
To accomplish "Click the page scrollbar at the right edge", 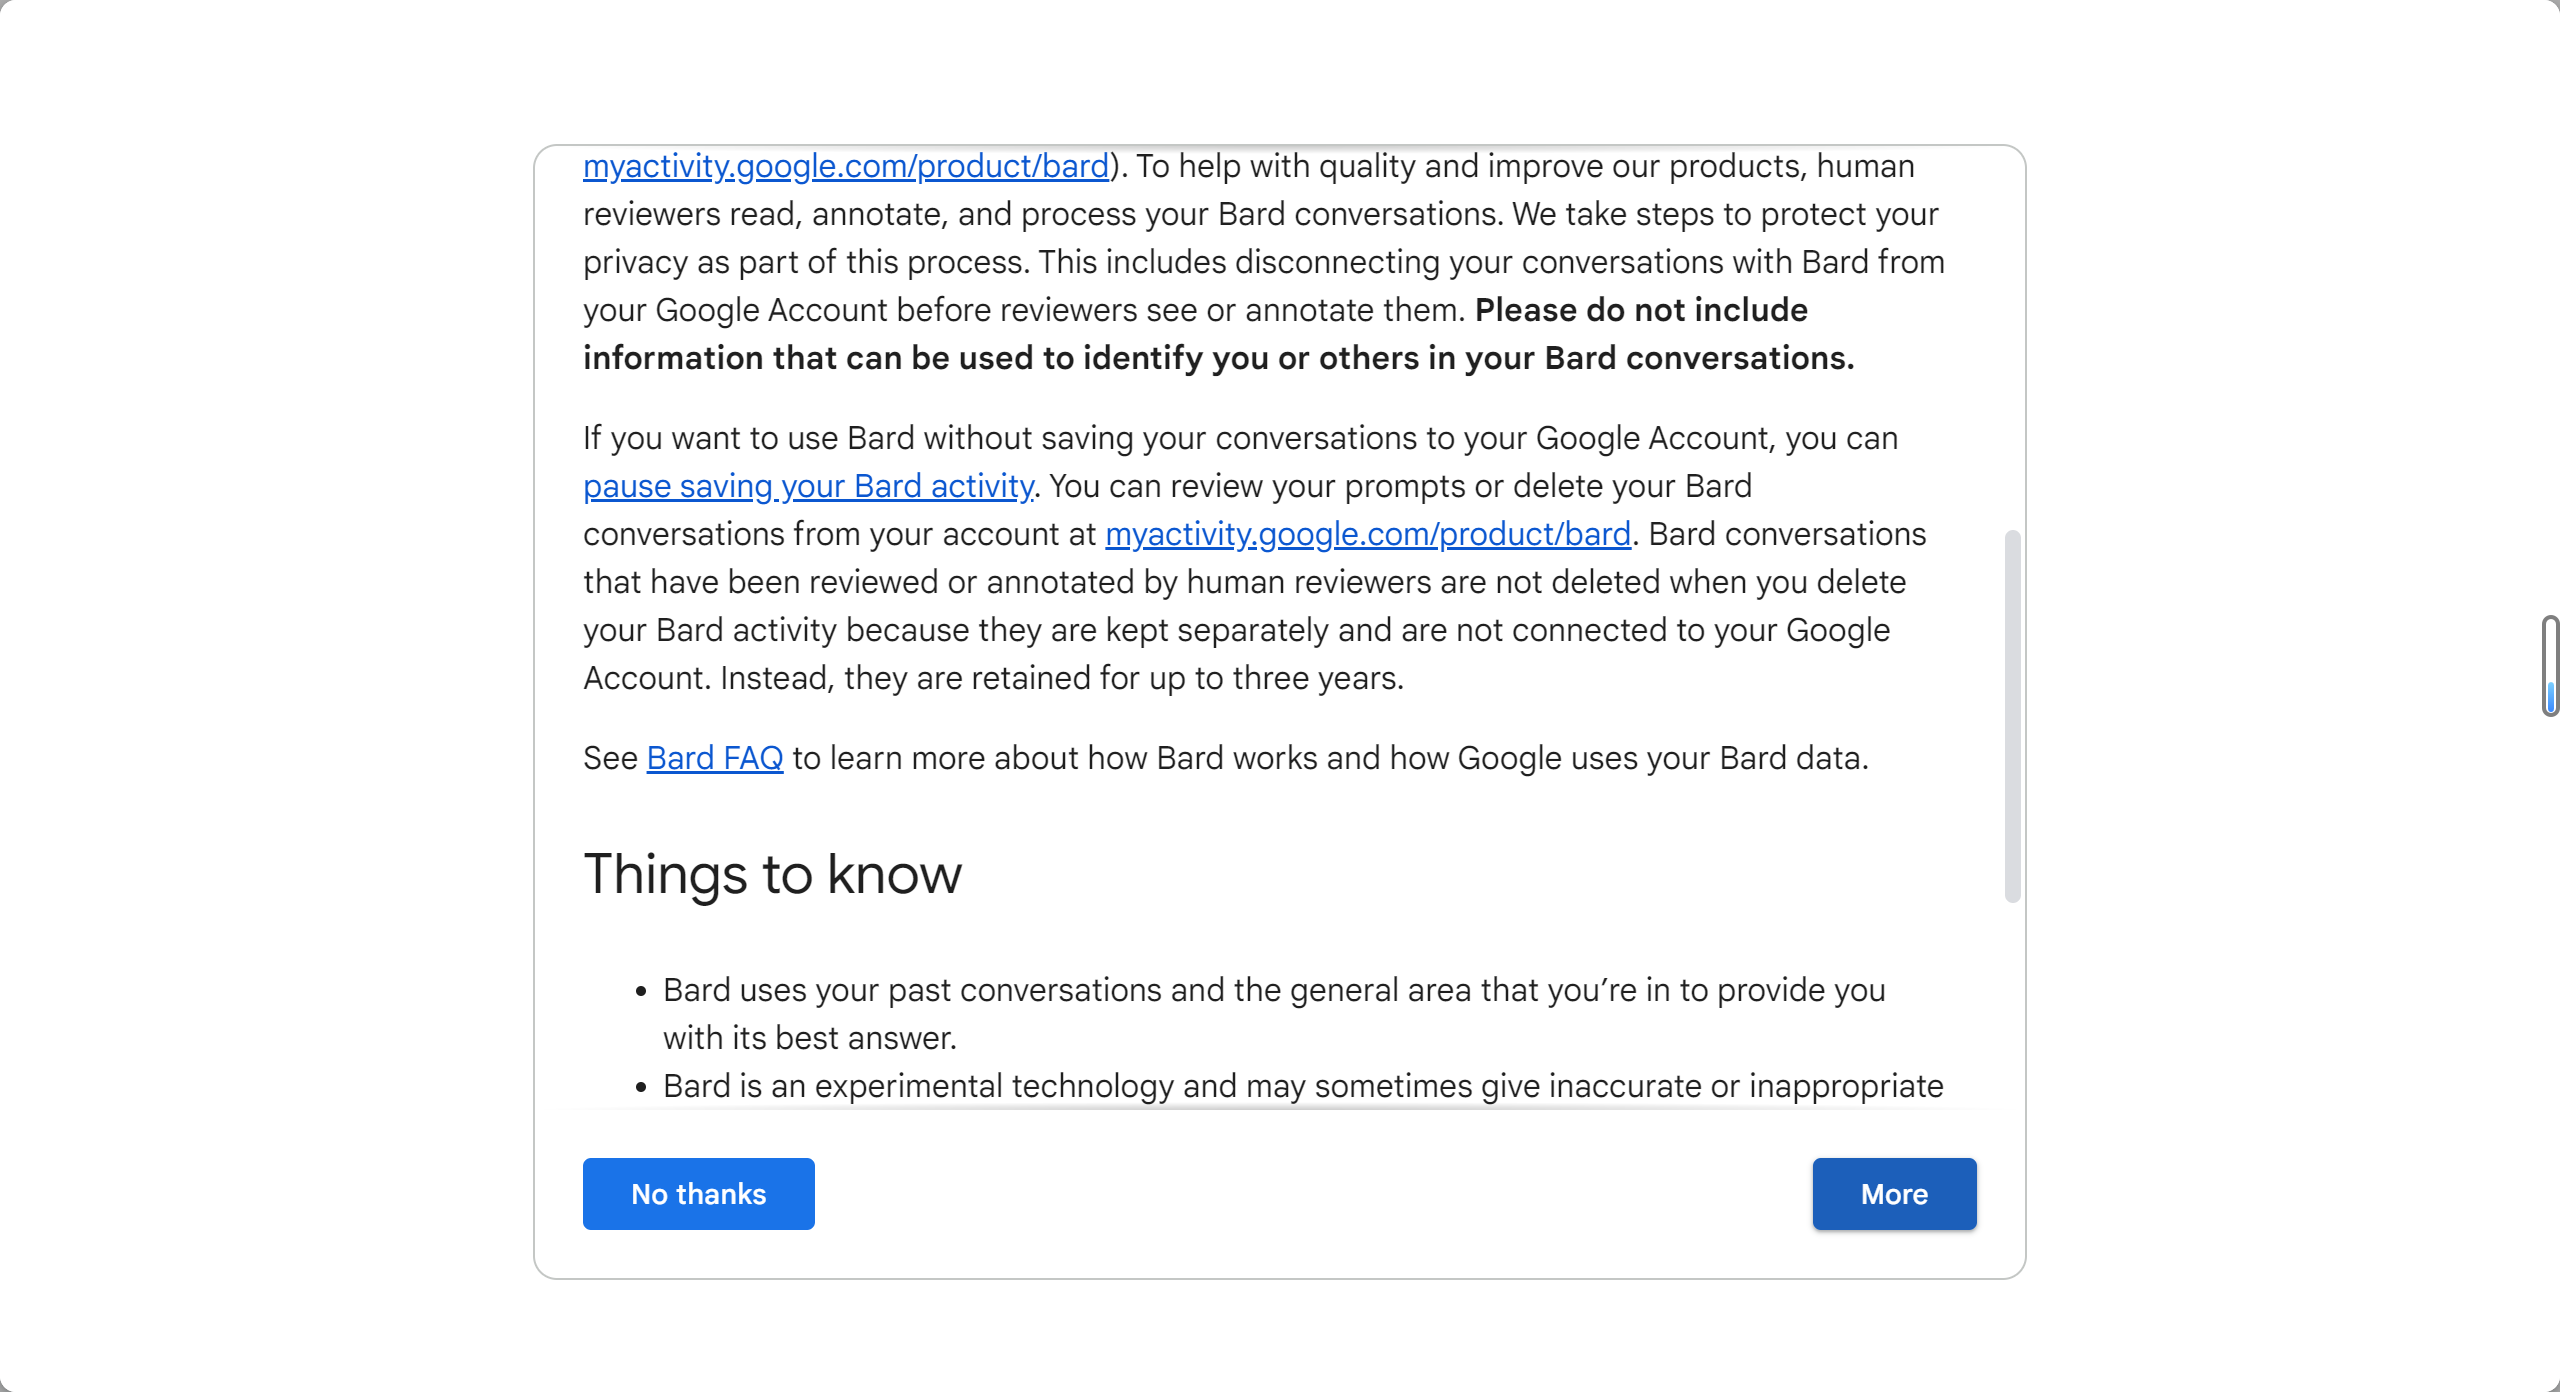I will (x=2550, y=666).
